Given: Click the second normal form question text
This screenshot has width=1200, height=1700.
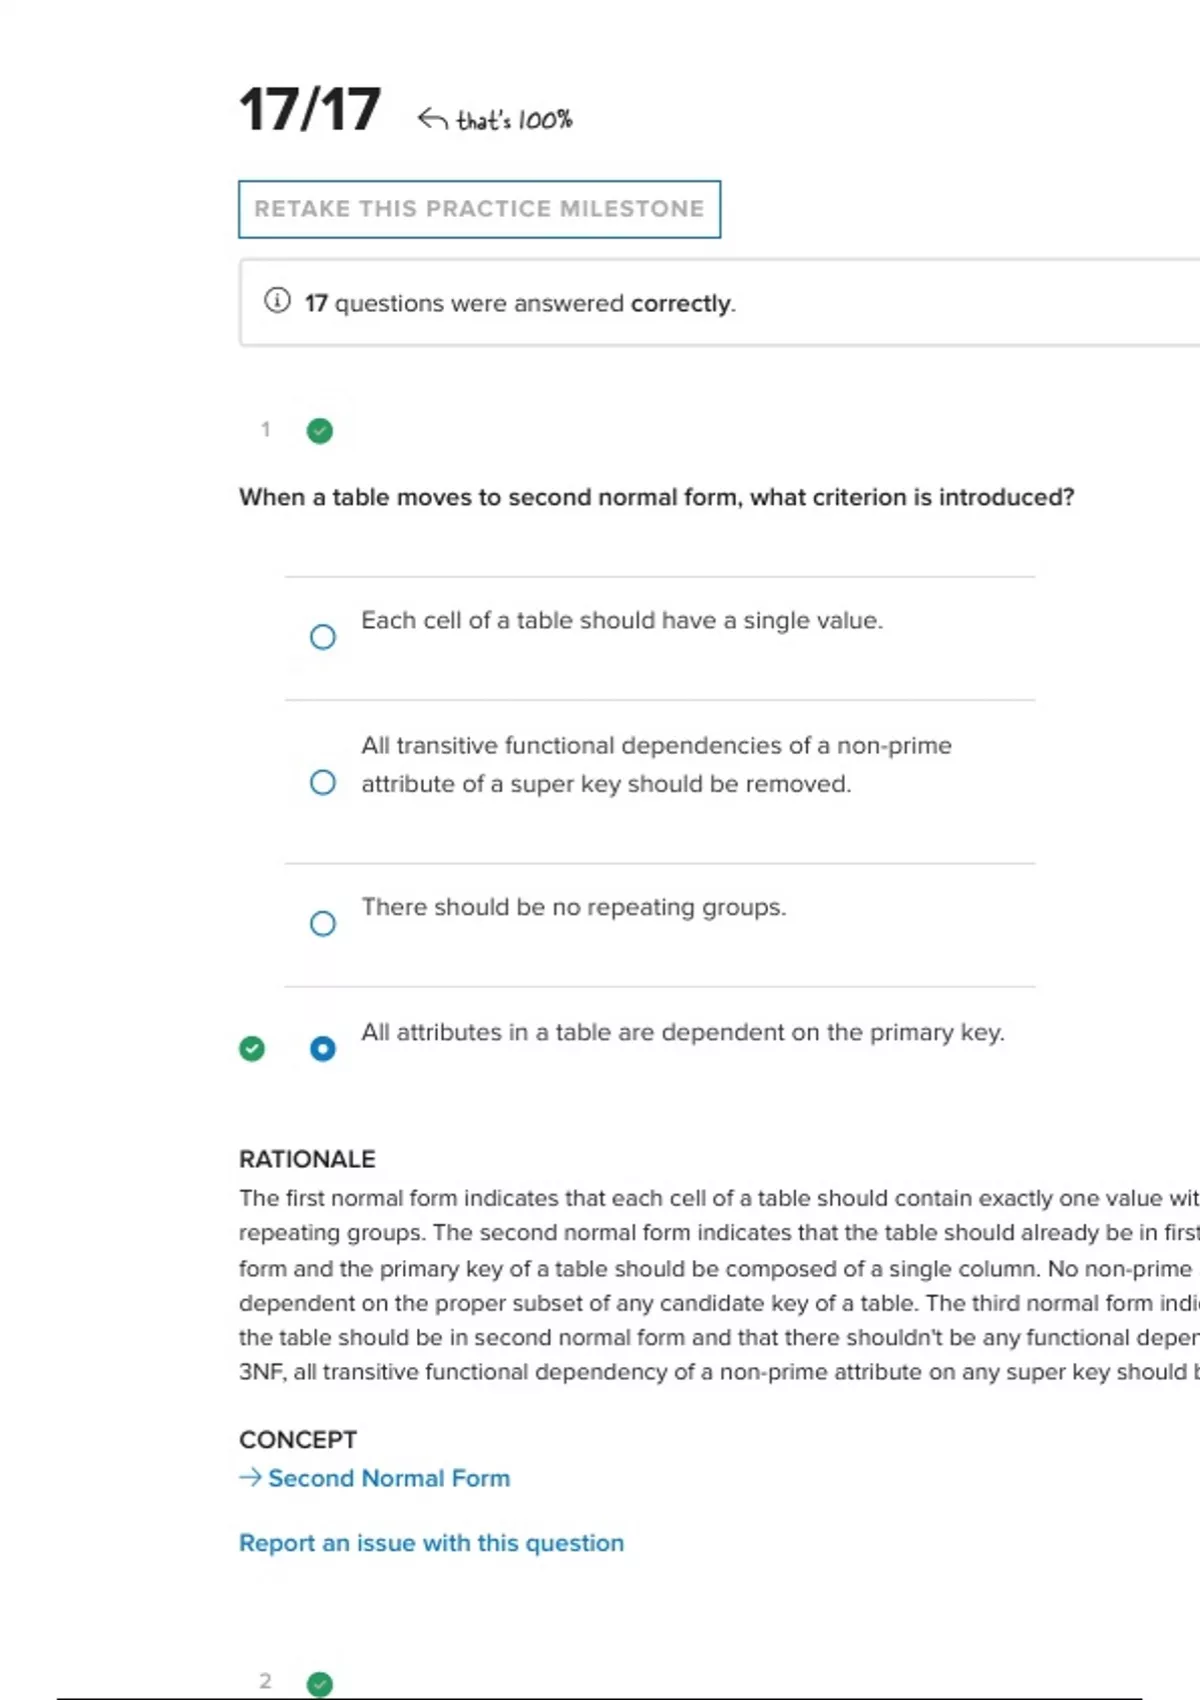Looking at the screenshot, I should pyautogui.click(x=656, y=497).
